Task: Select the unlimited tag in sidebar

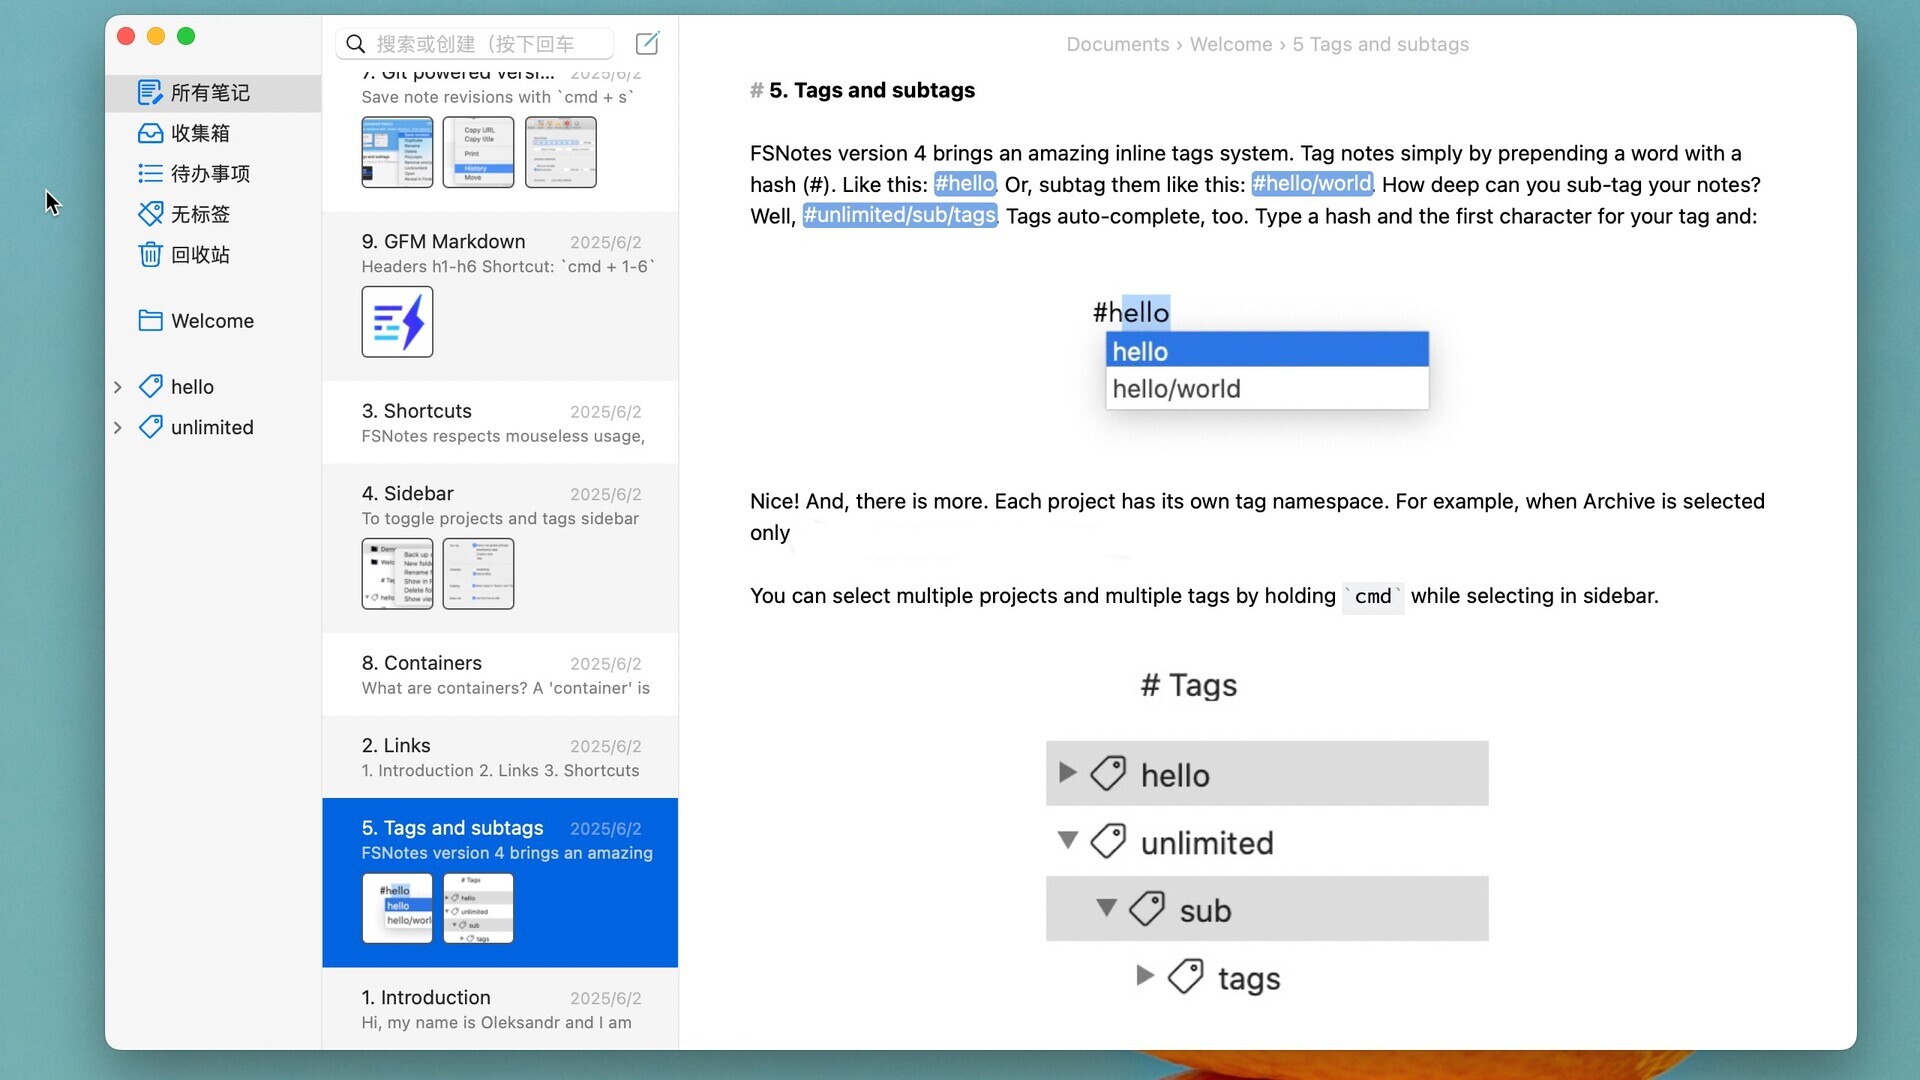Action: [x=212, y=428]
